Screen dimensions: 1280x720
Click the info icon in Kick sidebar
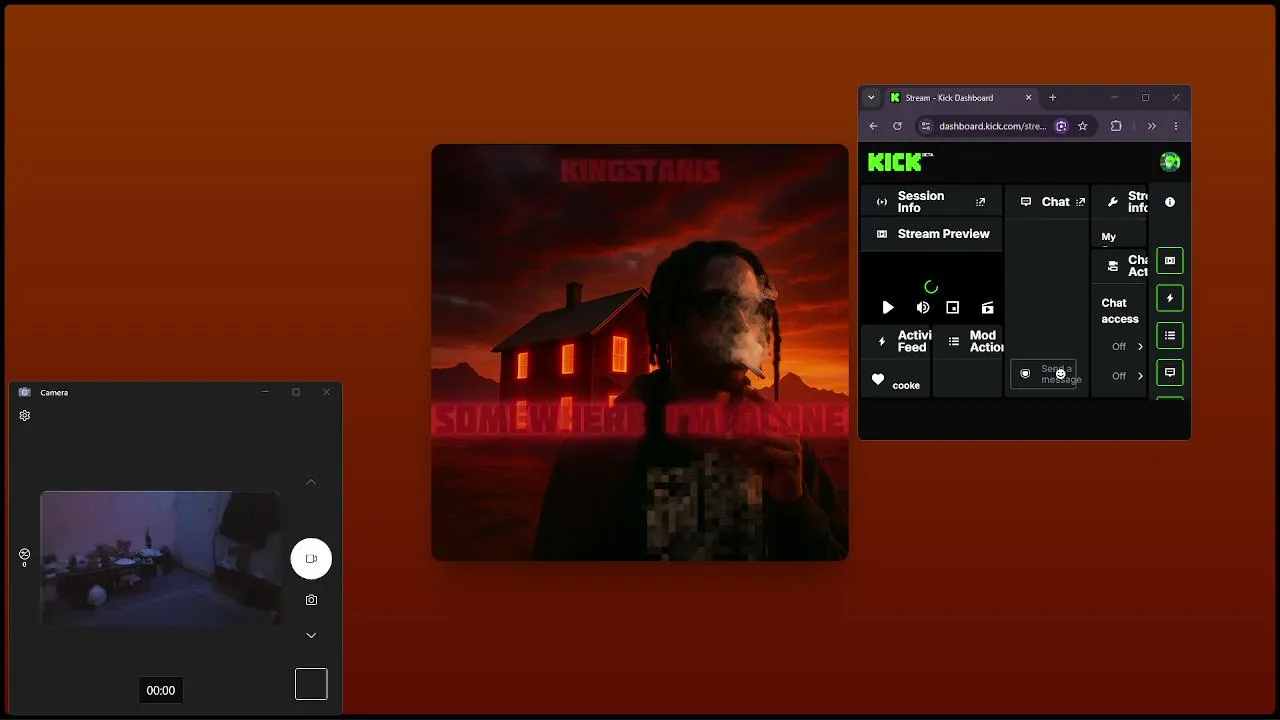pos(1170,202)
